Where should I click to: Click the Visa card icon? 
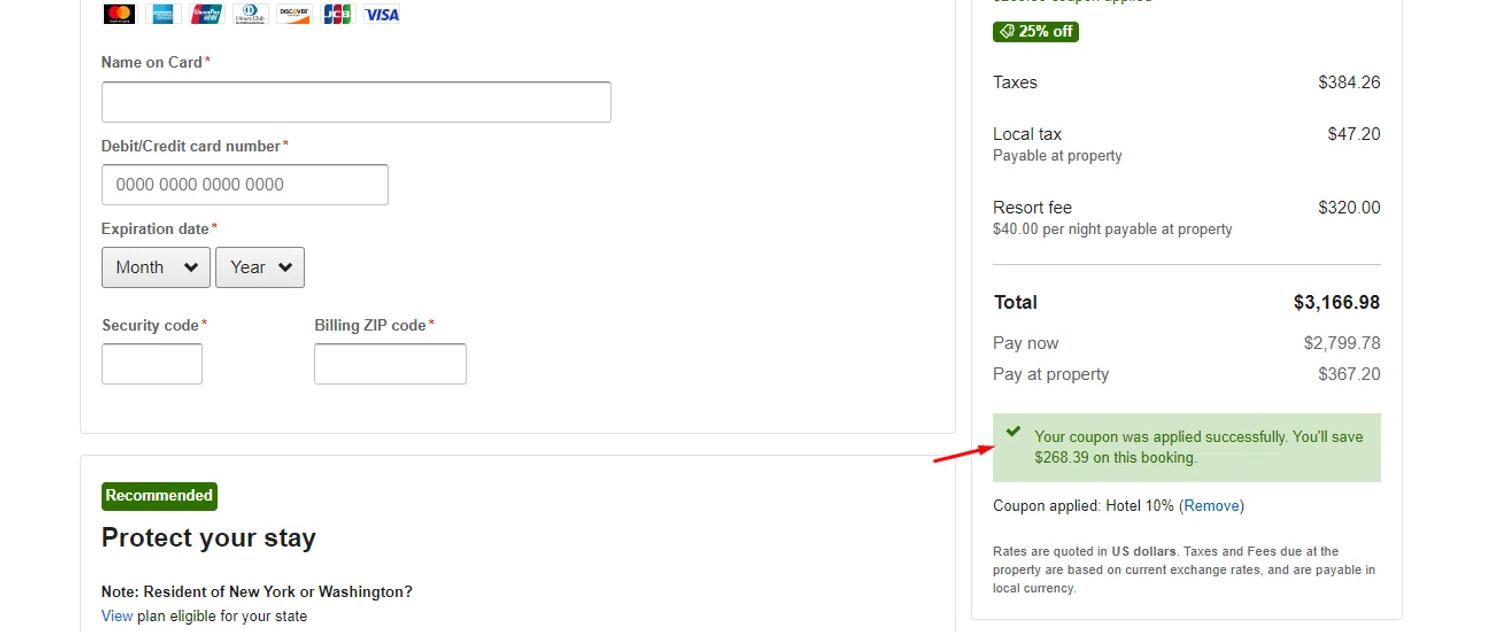(x=382, y=14)
